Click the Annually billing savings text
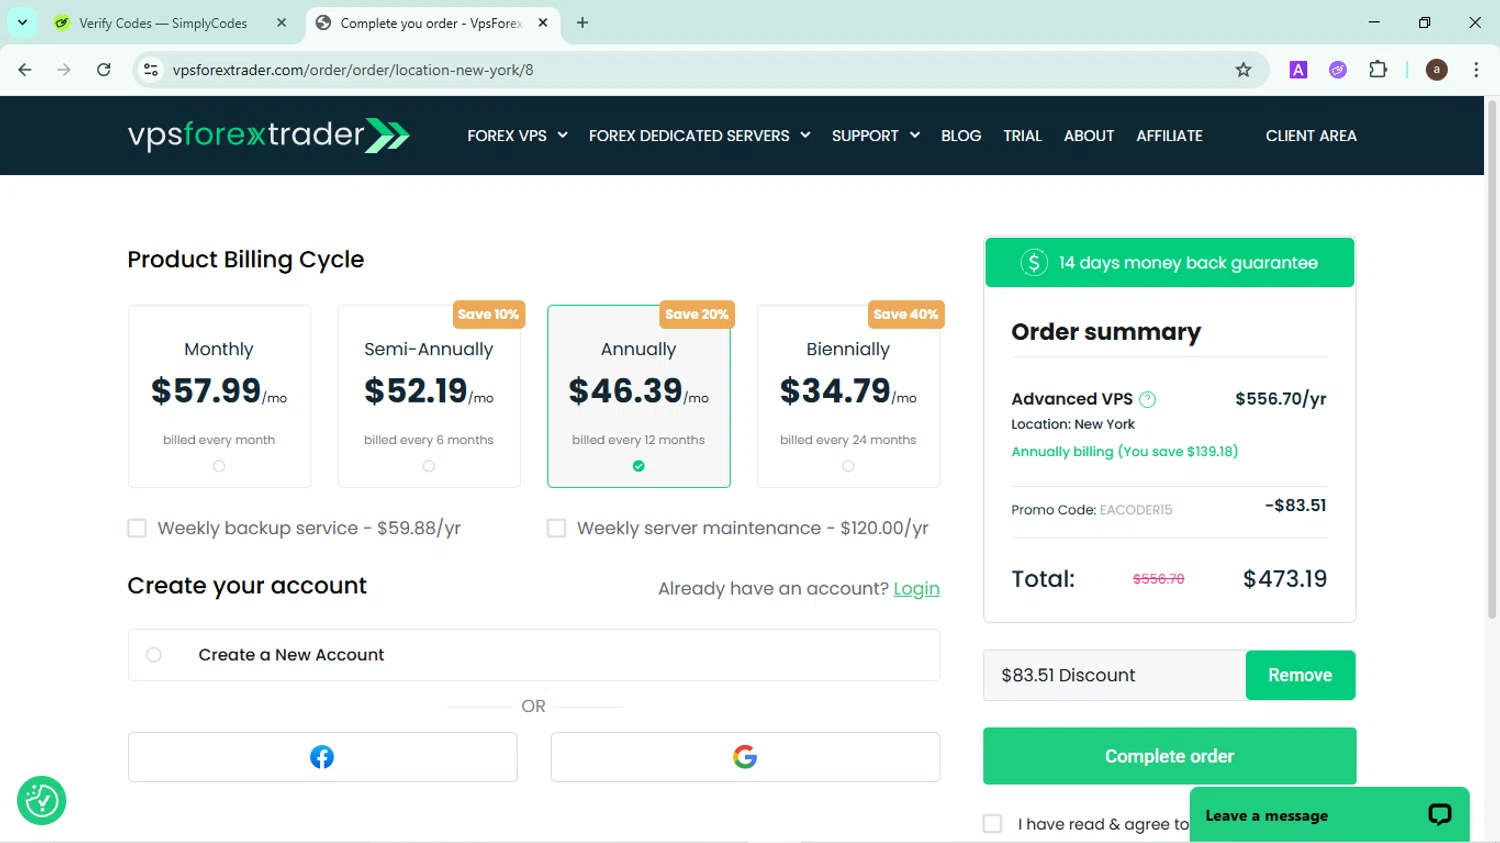Viewport: 1500px width, 843px height. [x=1124, y=452]
